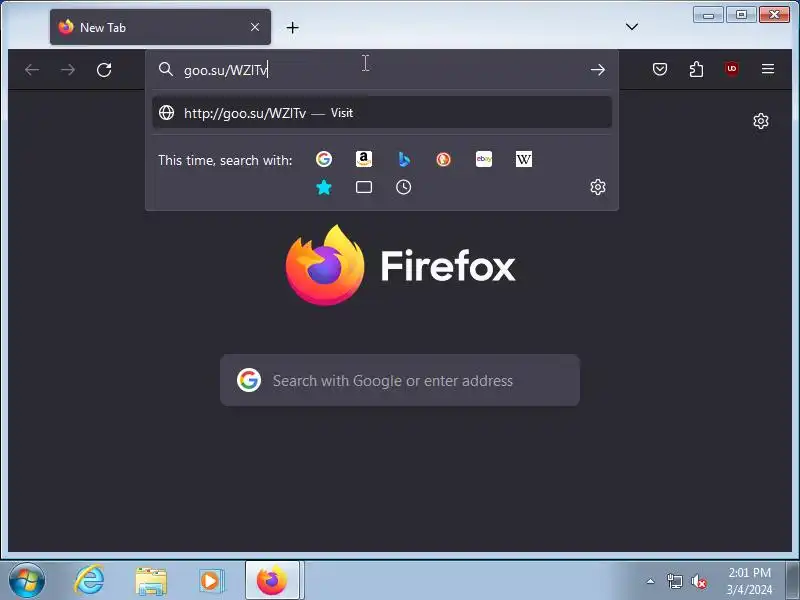800x600 pixels.
Task: List all tabs with chevron
Action: (632, 27)
